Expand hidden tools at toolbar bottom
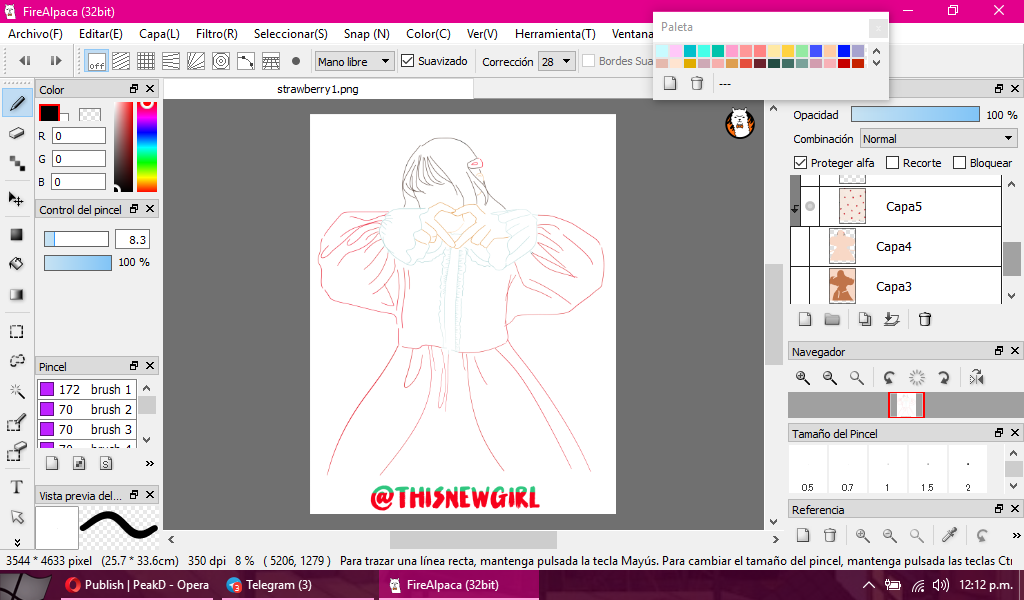Viewport: 1024px width, 600px height. point(17,542)
